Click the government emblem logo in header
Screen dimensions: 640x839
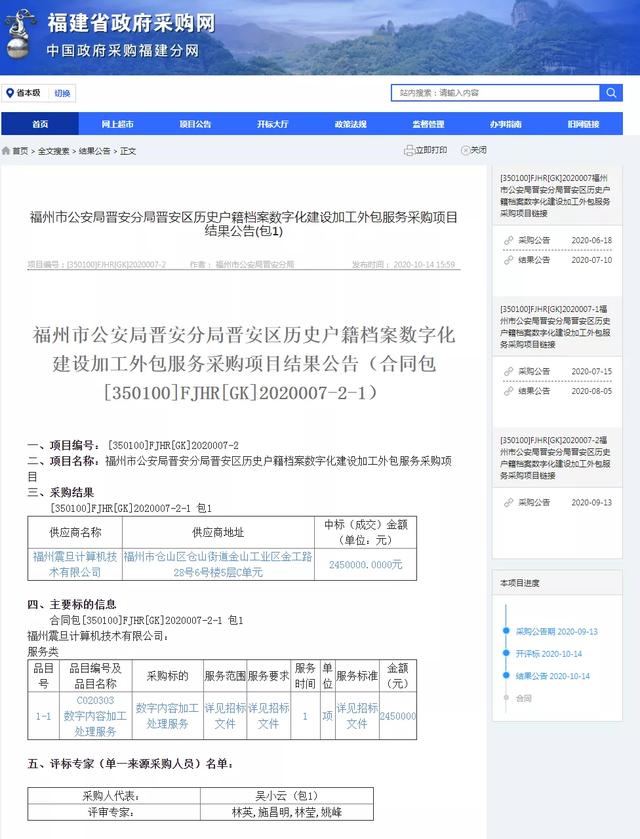[x=19, y=33]
